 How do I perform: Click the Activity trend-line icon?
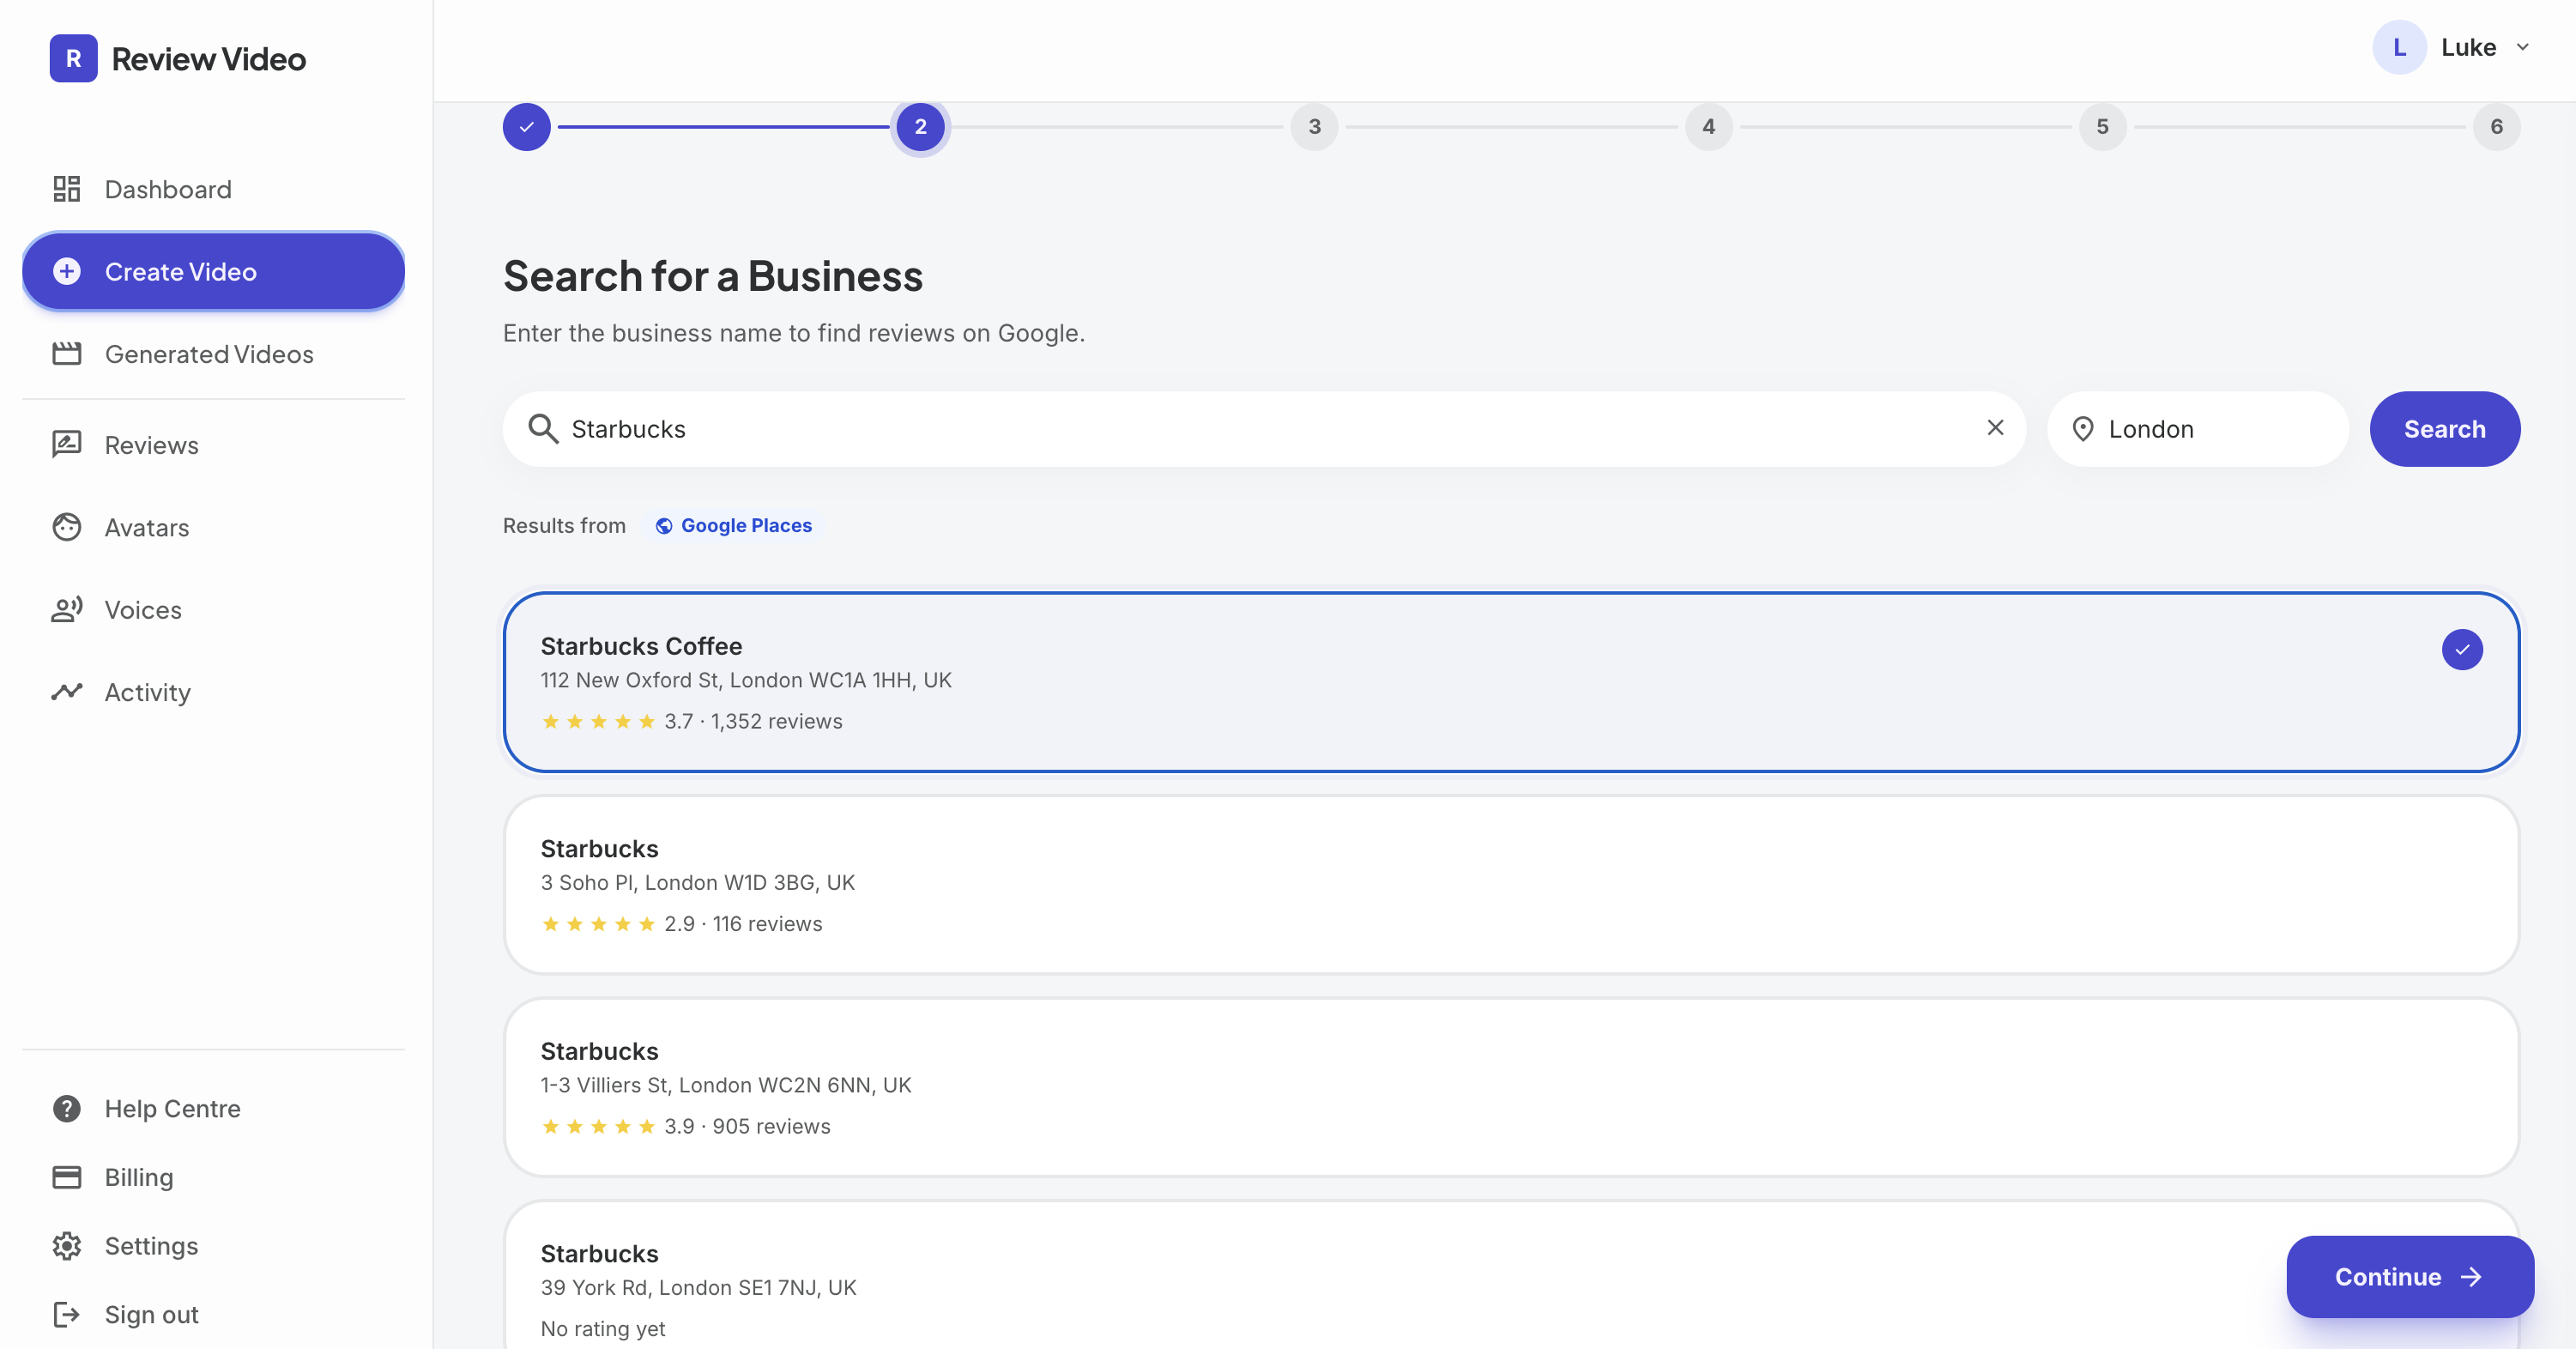67,692
